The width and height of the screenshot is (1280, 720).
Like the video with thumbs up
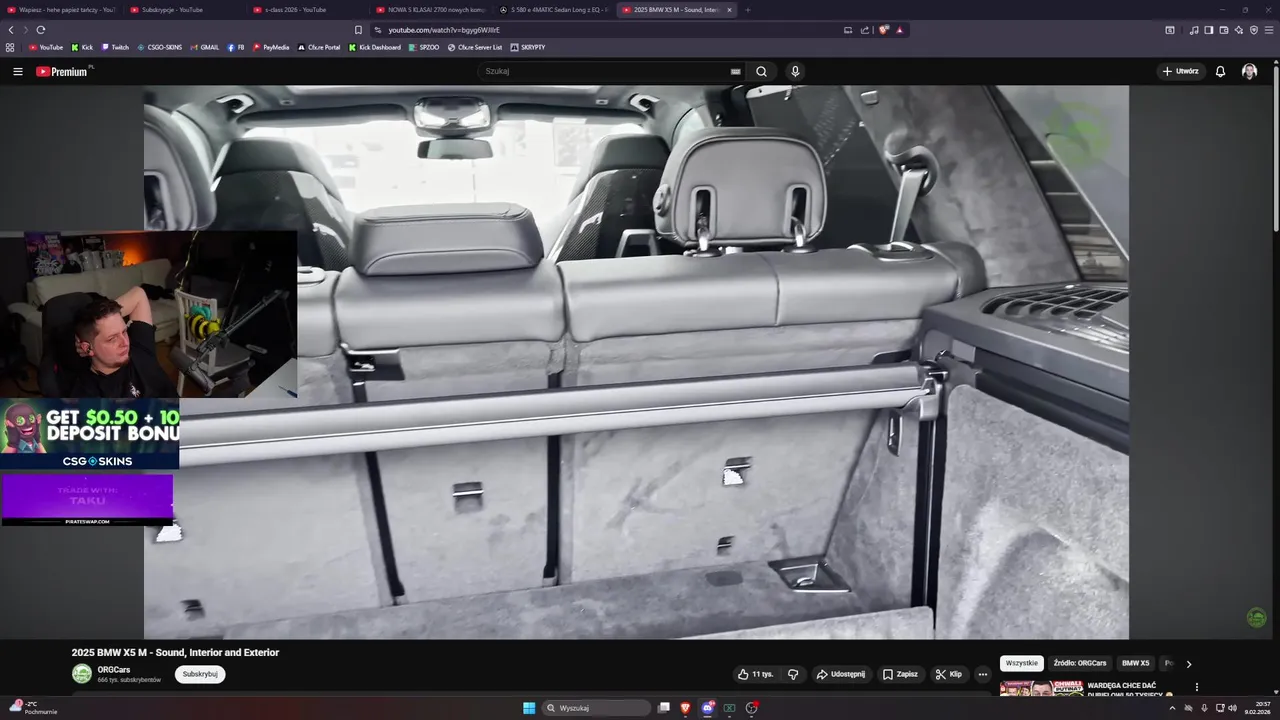(x=755, y=674)
